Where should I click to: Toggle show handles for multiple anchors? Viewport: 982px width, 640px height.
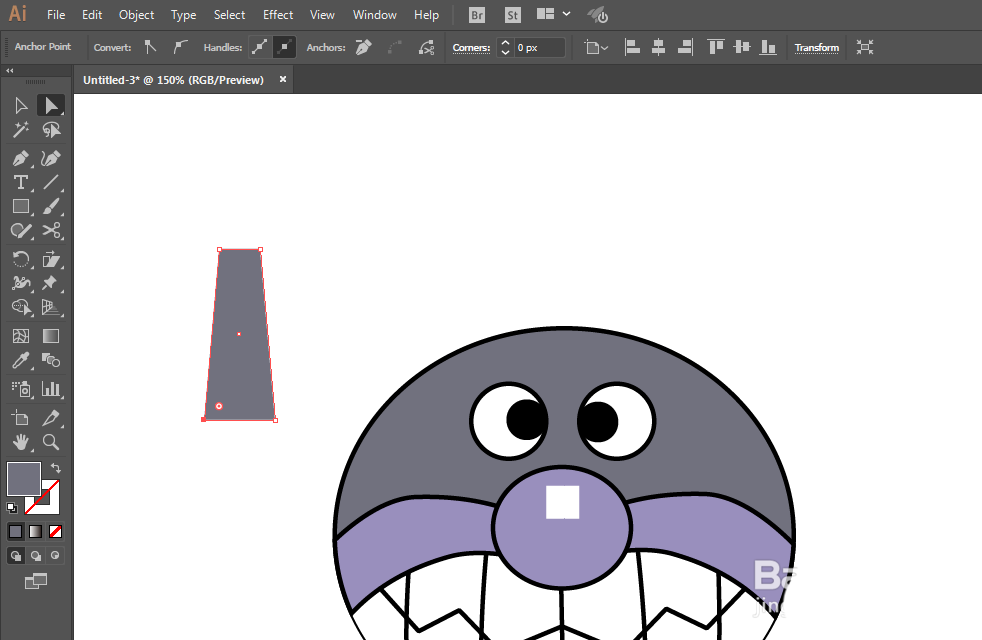[260, 47]
